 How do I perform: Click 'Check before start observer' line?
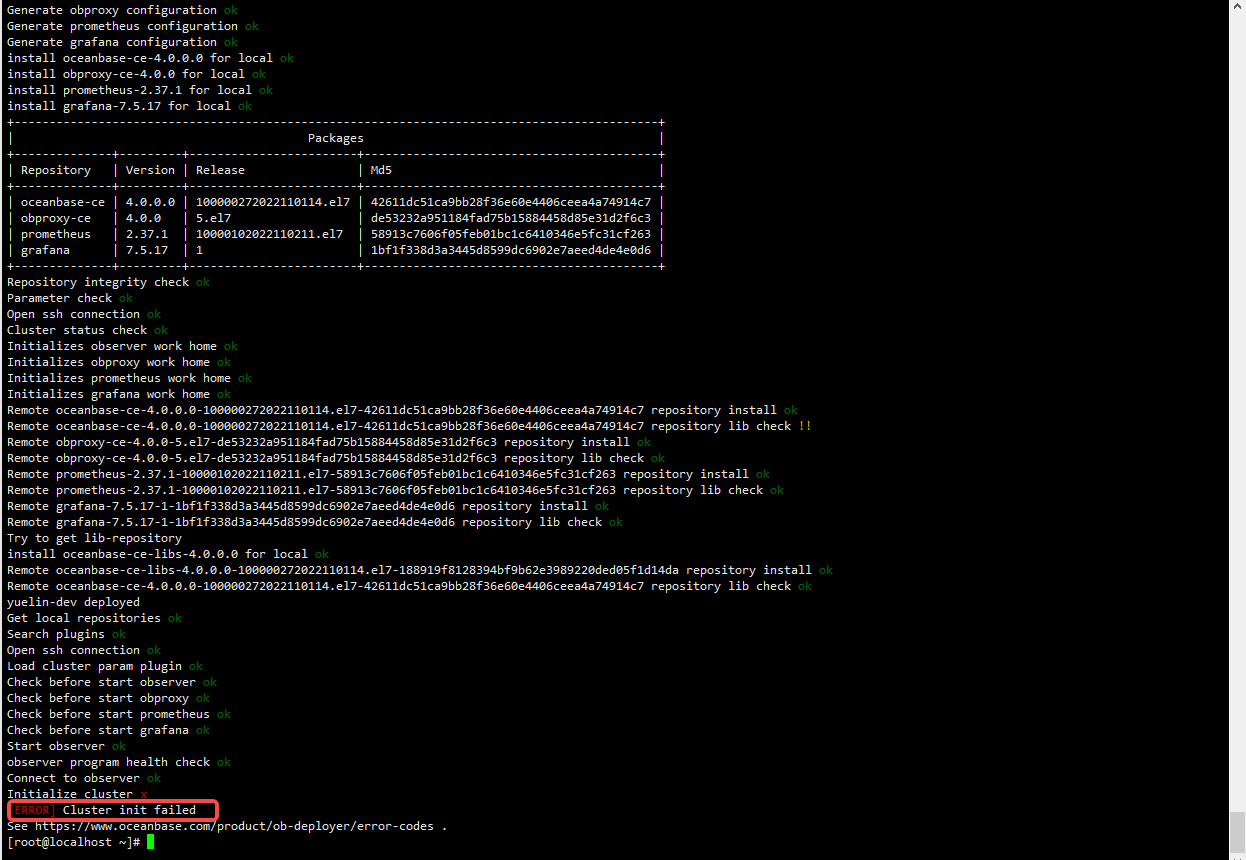[112, 682]
